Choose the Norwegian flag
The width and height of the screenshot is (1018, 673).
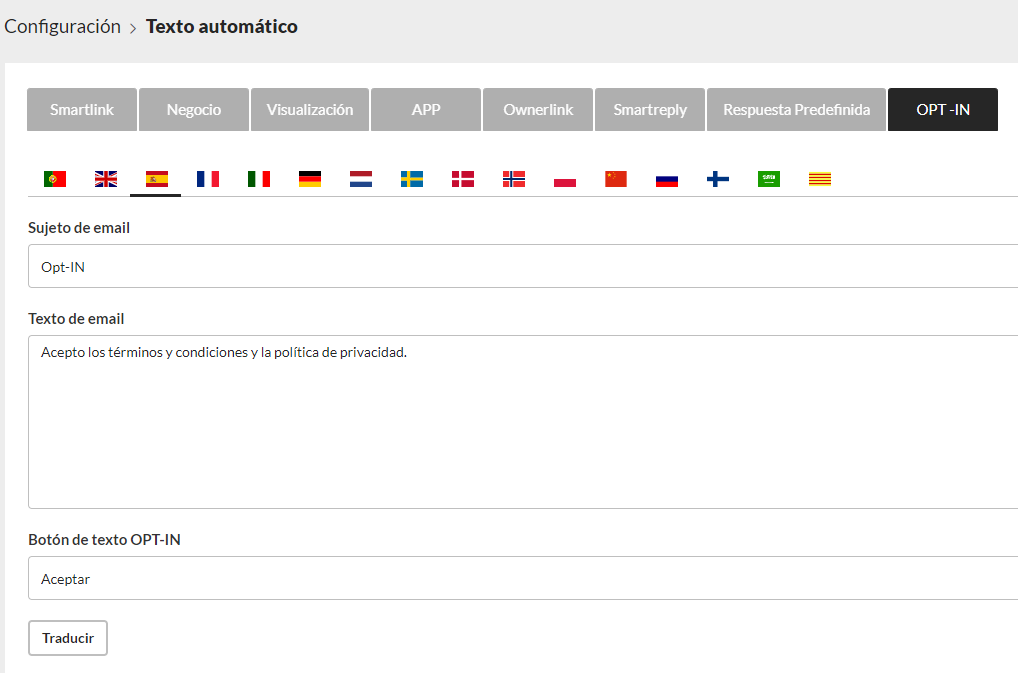pos(514,179)
